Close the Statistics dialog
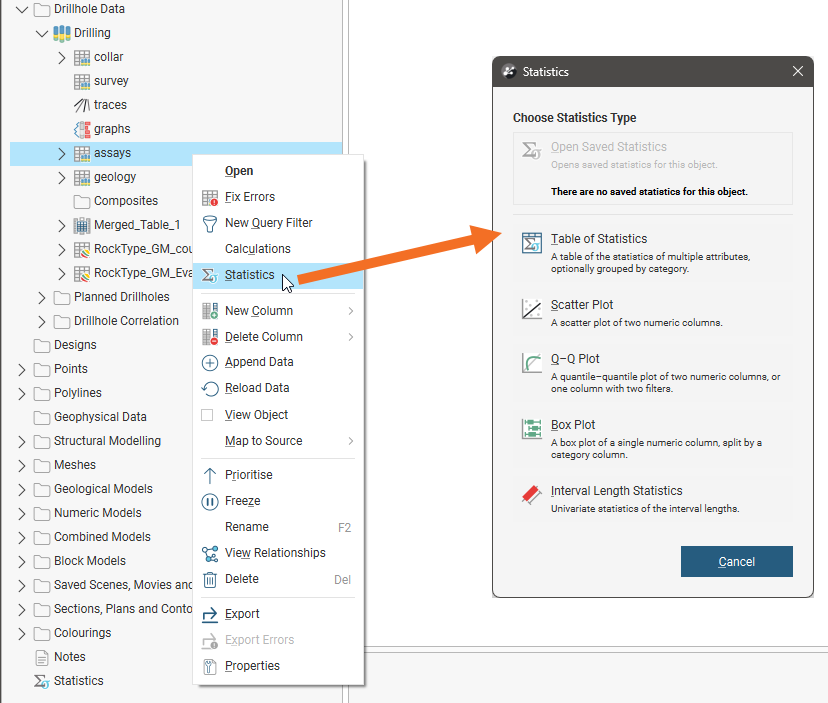This screenshot has width=828, height=703. point(797,72)
